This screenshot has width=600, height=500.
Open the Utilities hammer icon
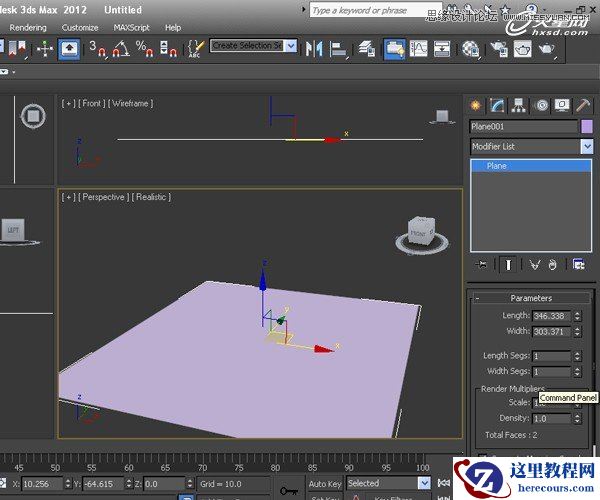(584, 105)
